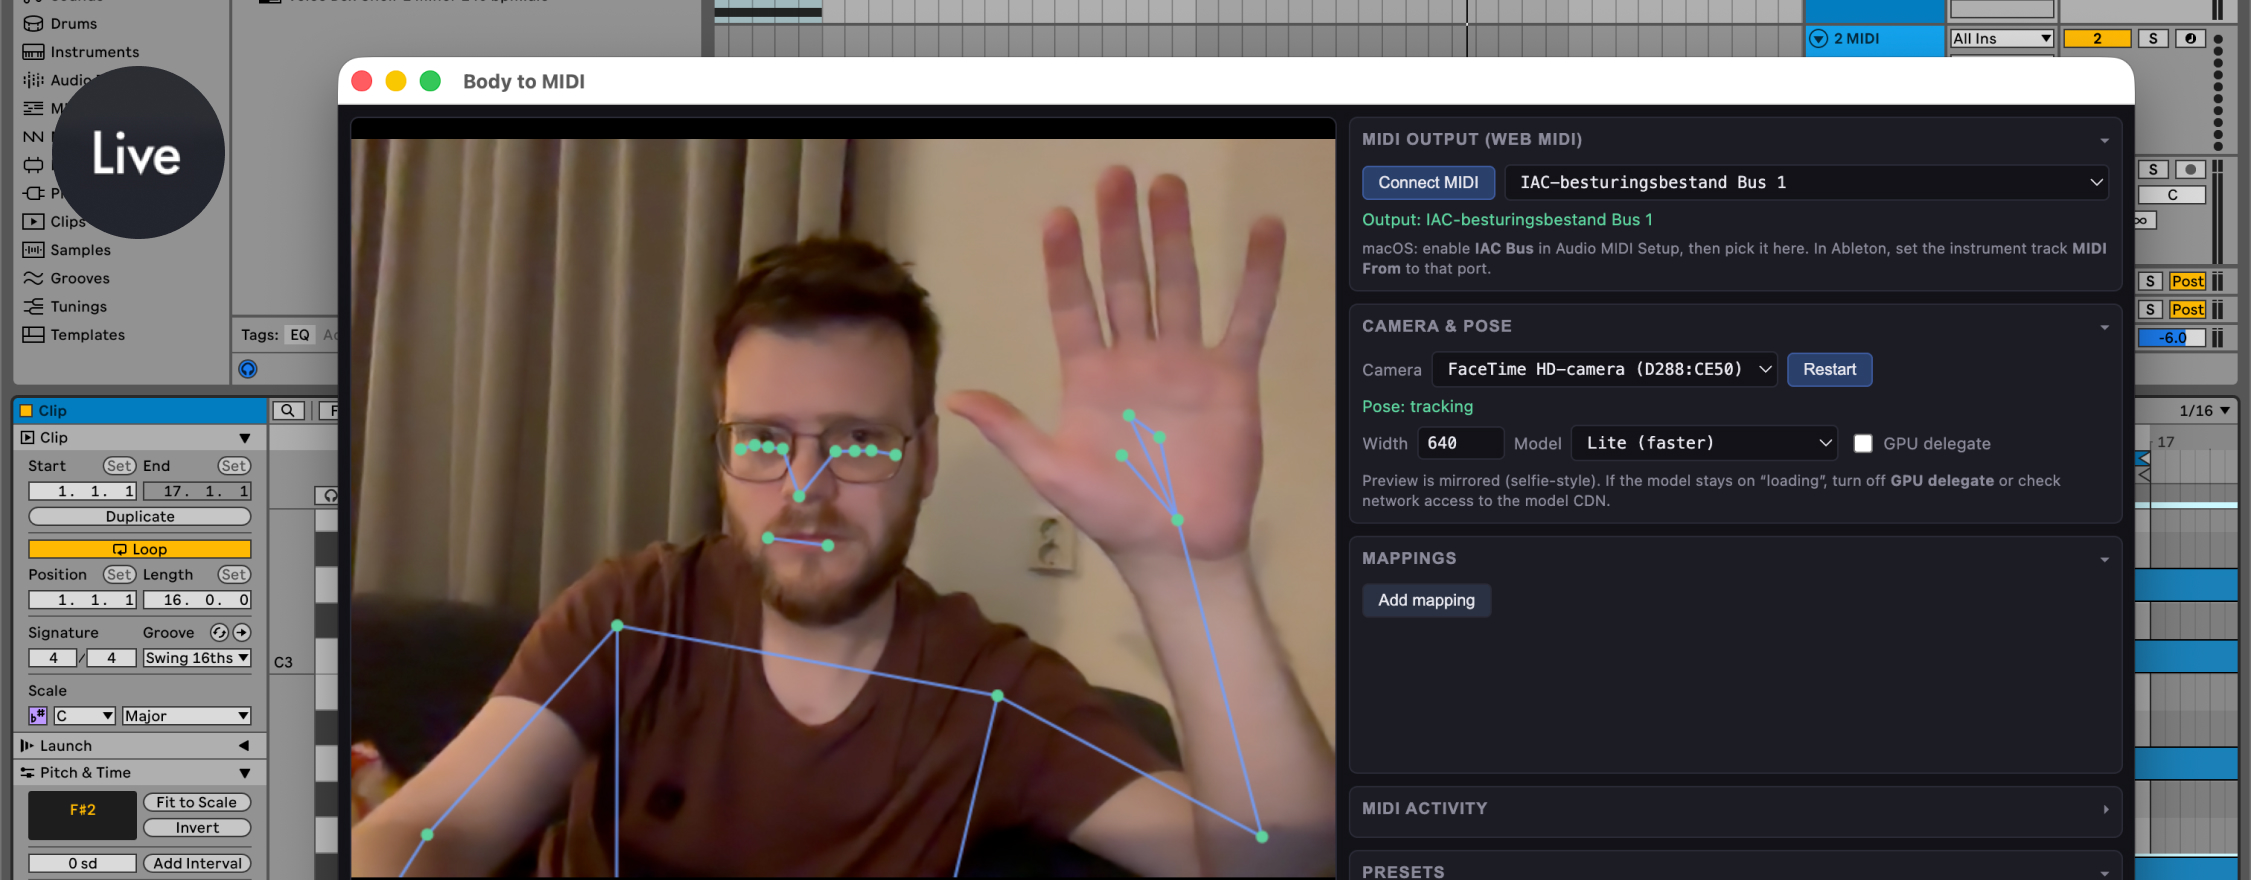This screenshot has height=880, width=2251.
Task: Click the Invert button
Action: (x=197, y=828)
